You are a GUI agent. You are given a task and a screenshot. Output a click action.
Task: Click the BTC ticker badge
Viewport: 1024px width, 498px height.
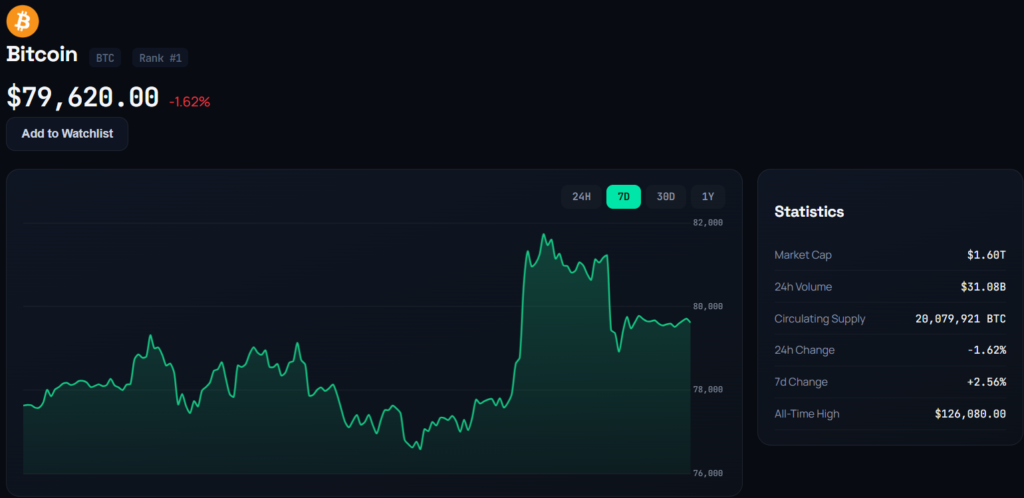(x=105, y=58)
